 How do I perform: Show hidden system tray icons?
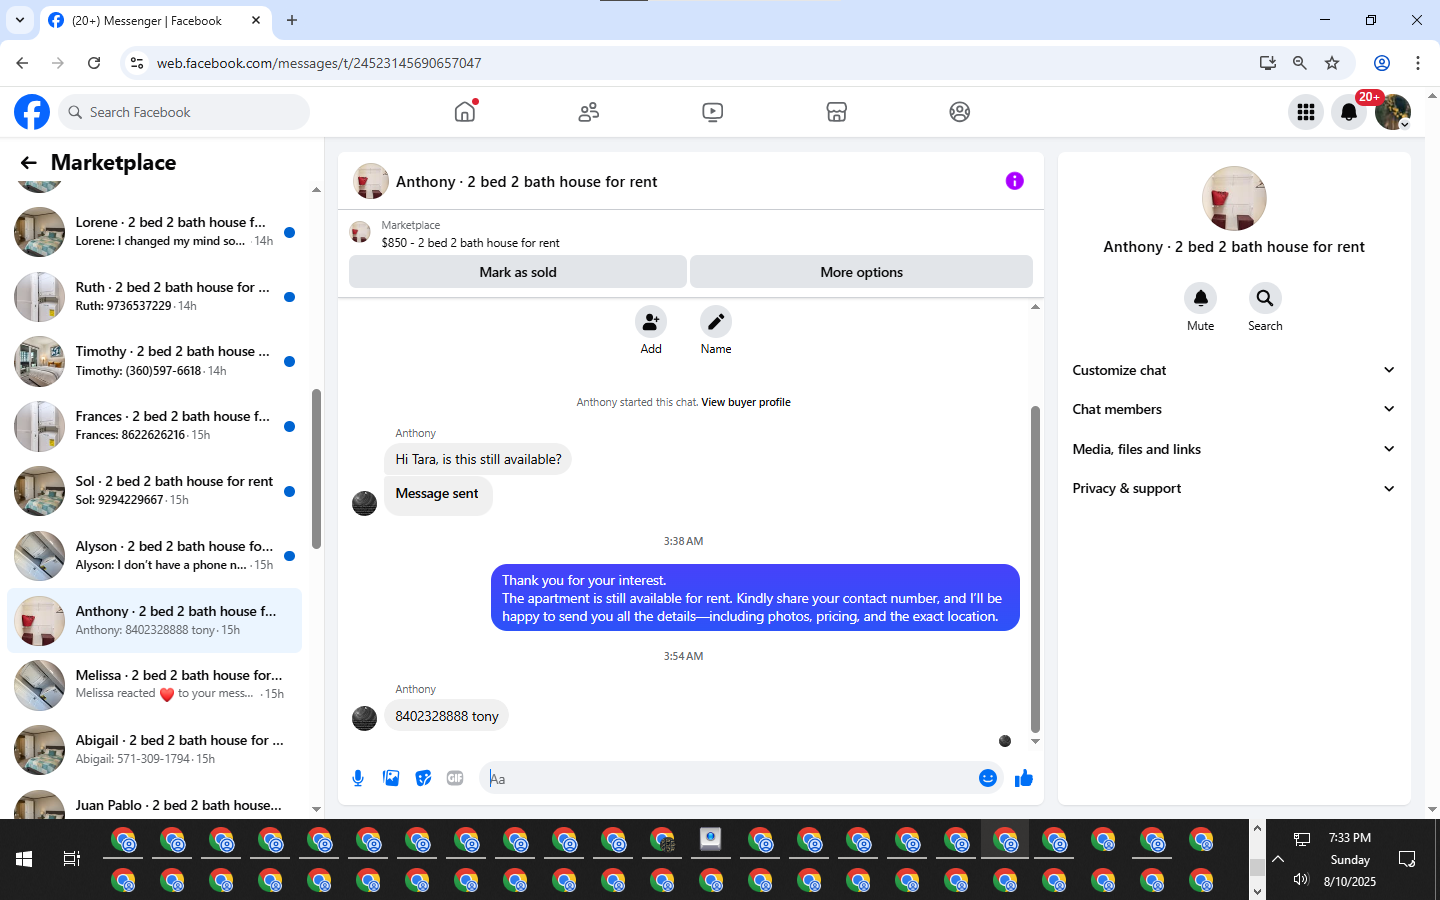1278,859
